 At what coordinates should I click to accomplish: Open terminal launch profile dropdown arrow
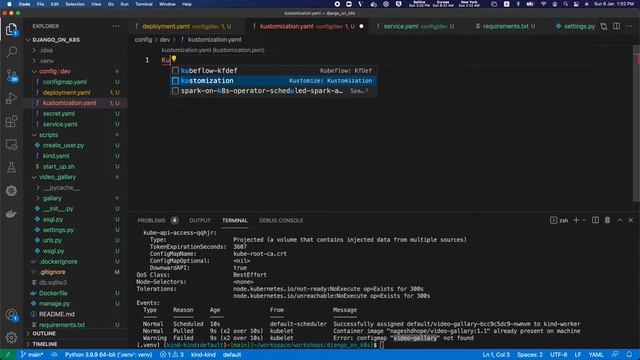pos(584,220)
